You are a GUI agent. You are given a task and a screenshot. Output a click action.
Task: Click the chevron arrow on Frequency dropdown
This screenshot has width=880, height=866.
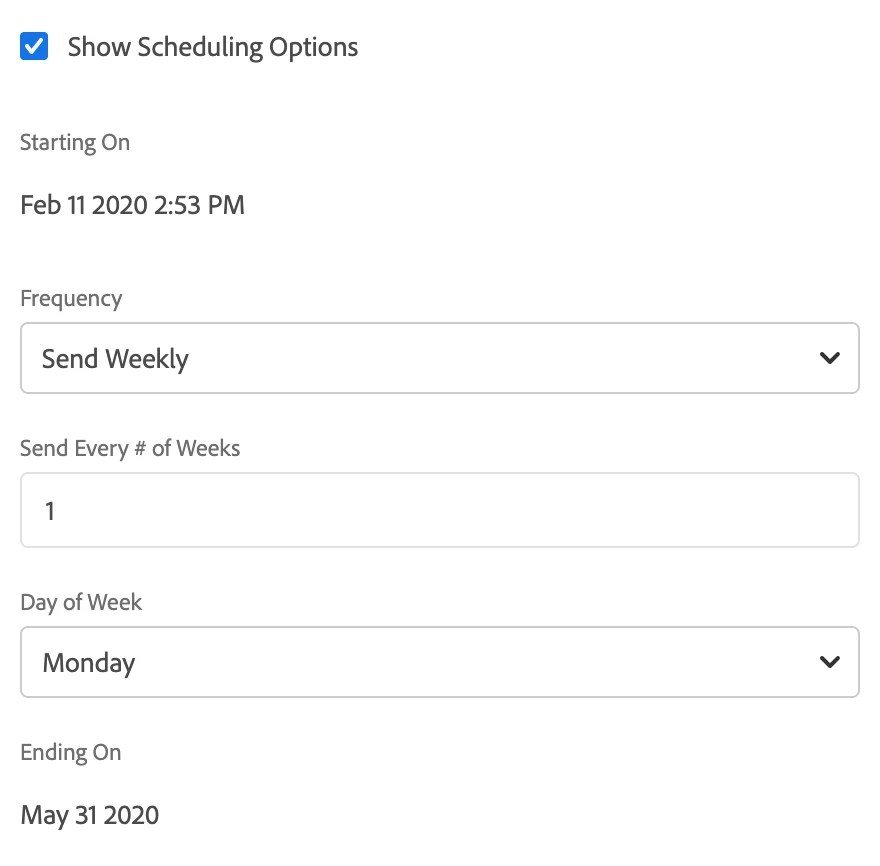pyautogui.click(x=829, y=358)
